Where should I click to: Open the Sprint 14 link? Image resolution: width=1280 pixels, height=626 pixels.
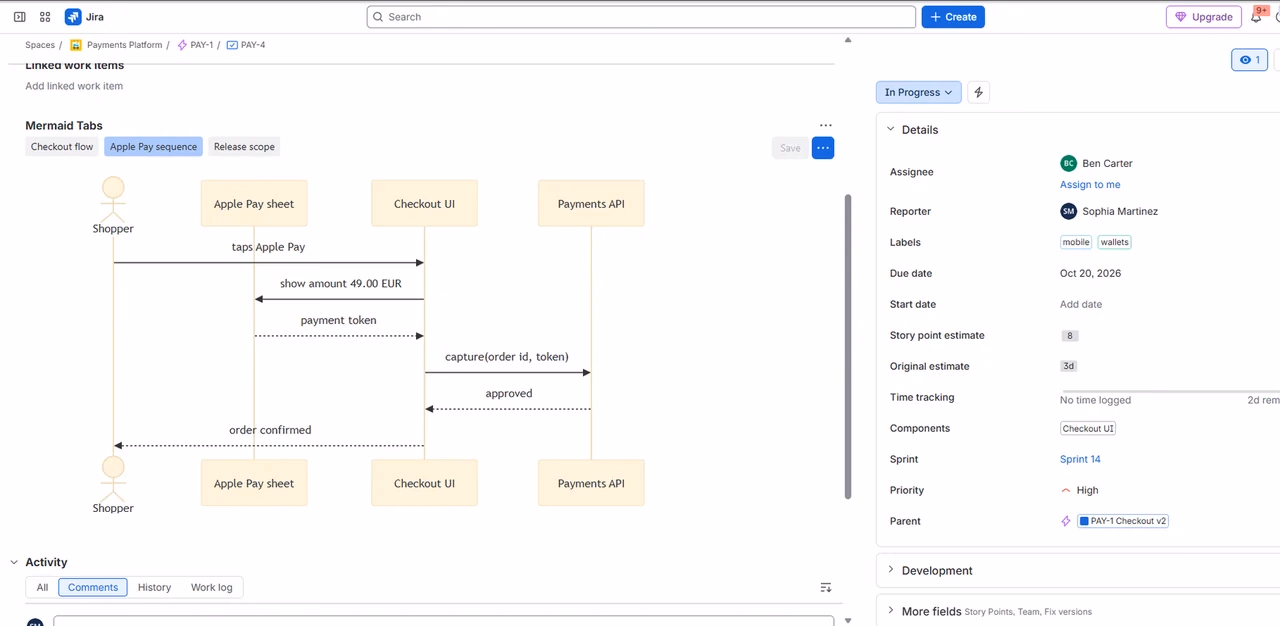click(x=1080, y=459)
